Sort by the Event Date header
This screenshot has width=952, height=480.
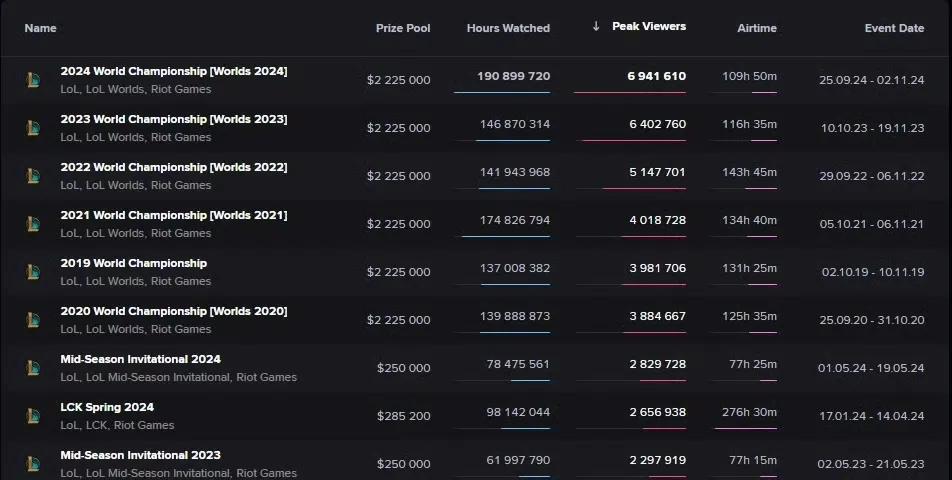click(894, 28)
